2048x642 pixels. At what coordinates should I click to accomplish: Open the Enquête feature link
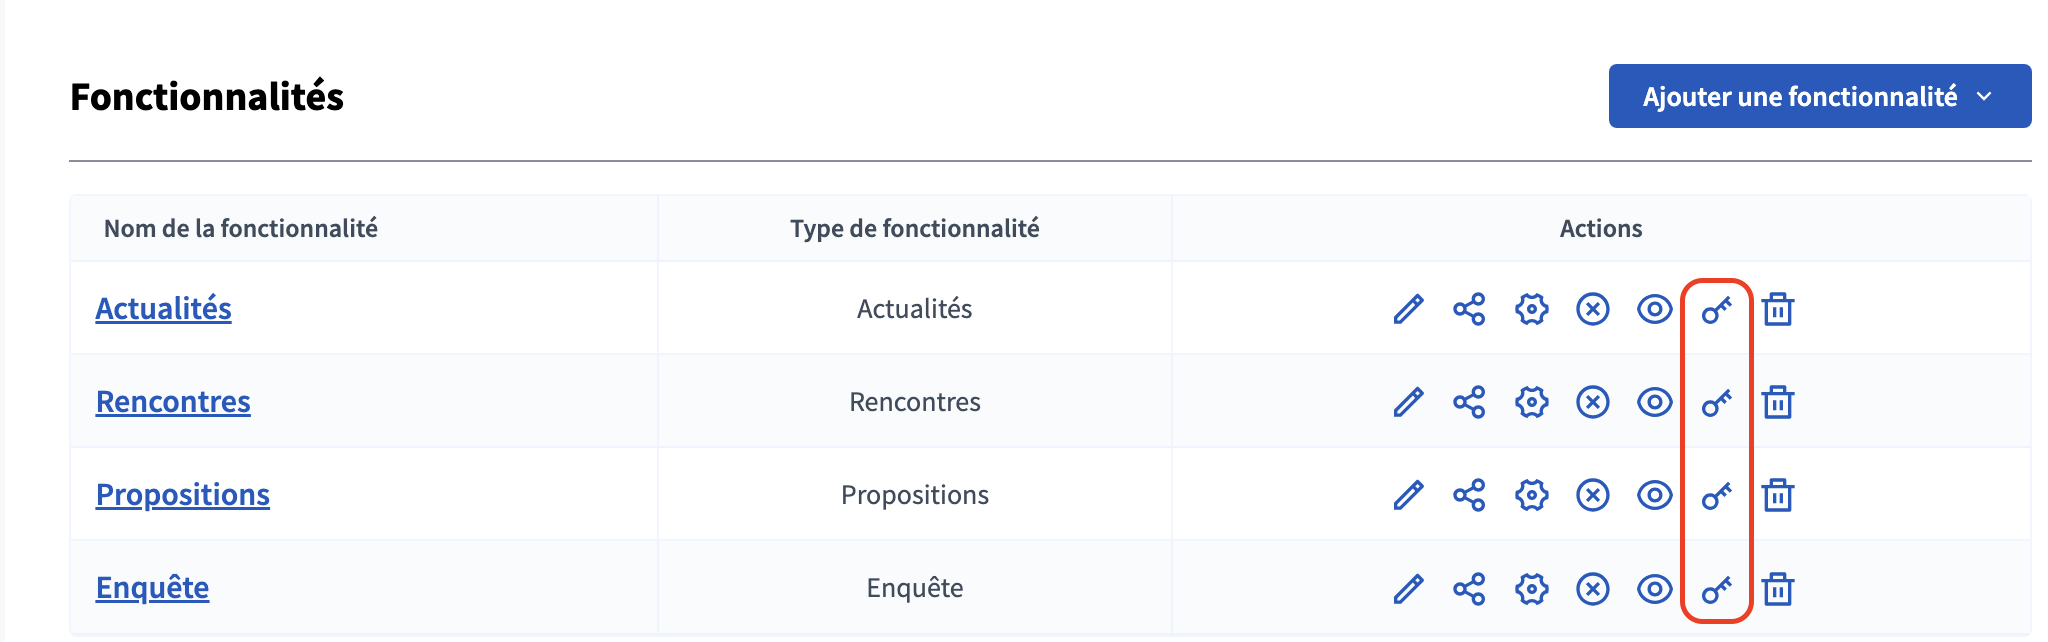click(x=152, y=588)
